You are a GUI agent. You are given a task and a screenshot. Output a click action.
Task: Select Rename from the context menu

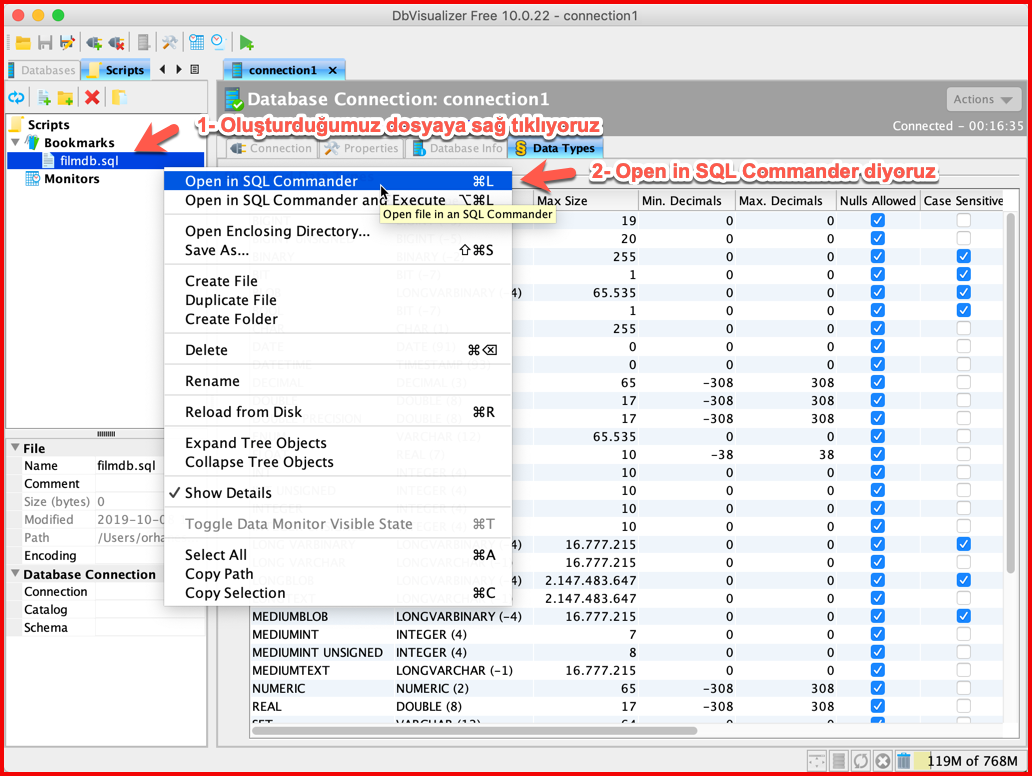[337, 381]
